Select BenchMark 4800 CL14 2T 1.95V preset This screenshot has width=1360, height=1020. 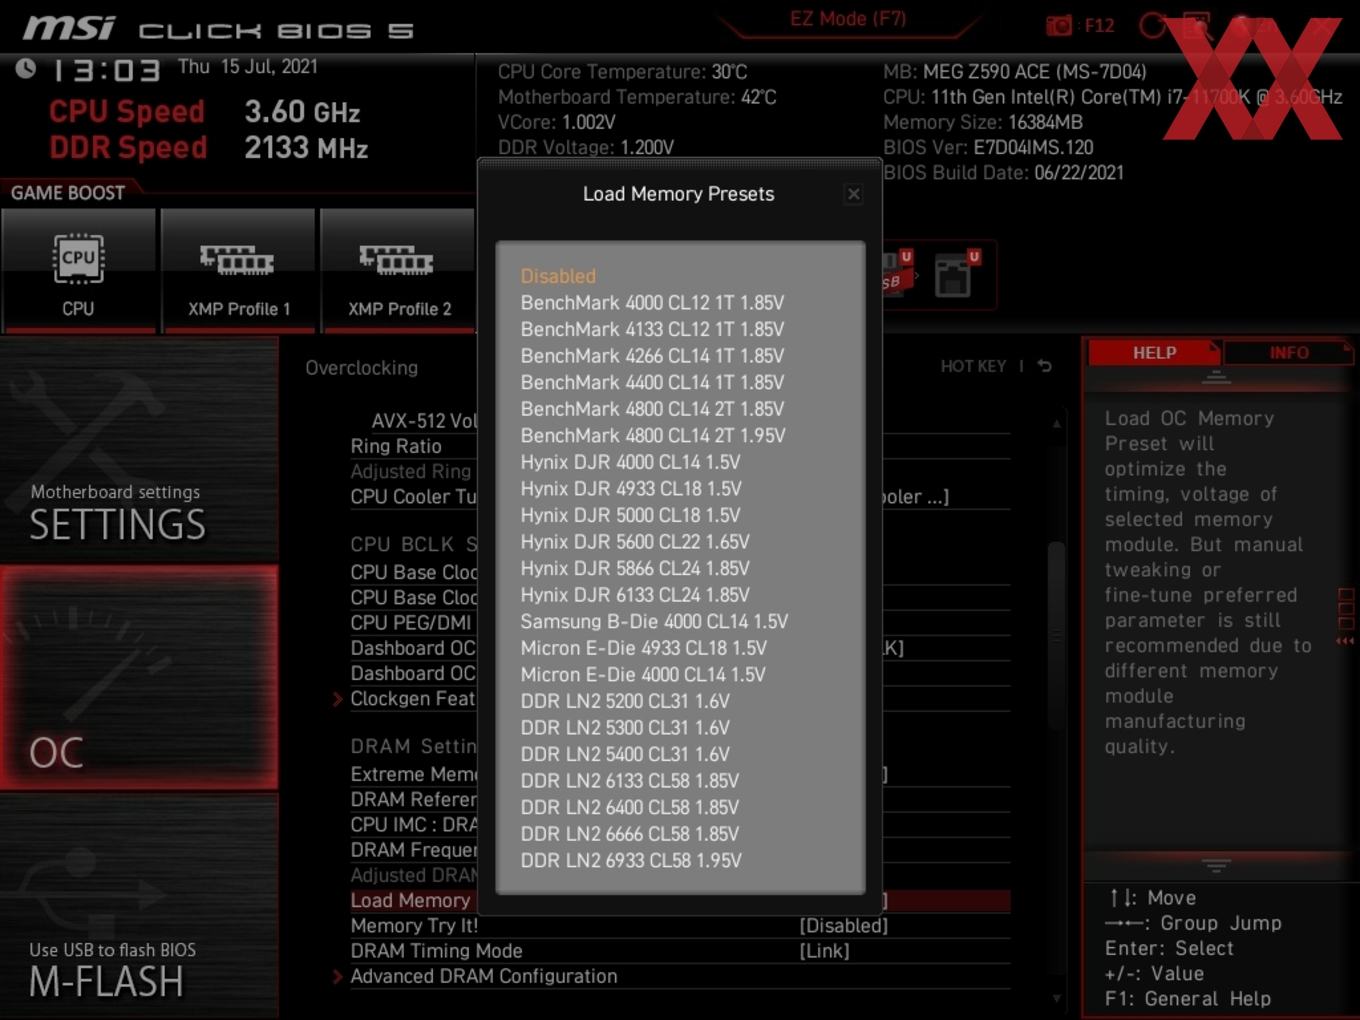(x=653, y=435)
